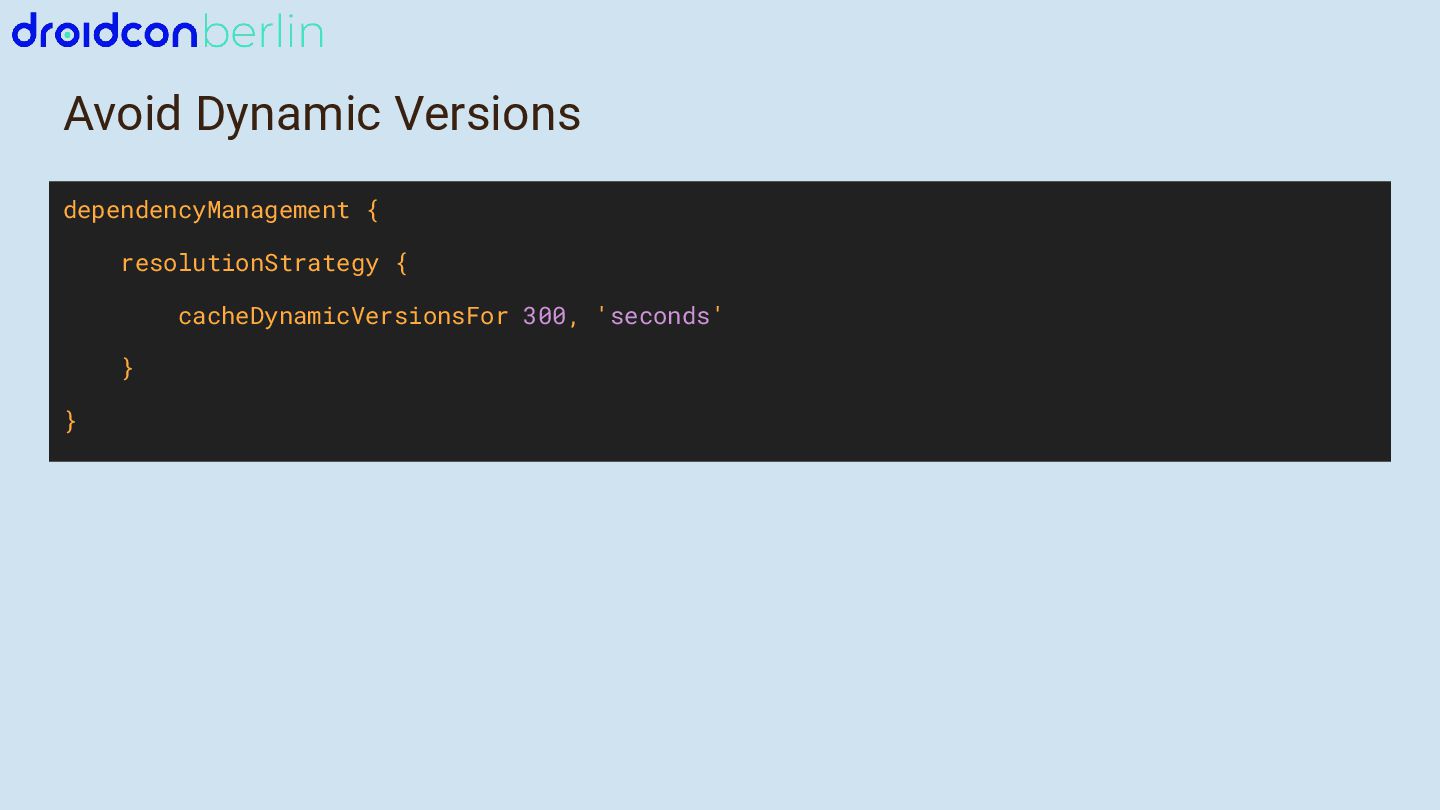Click the teal 'berlin' word in the logo
Image resolution: width=1440 pixels, height=810 pixels.
point(262,32)
